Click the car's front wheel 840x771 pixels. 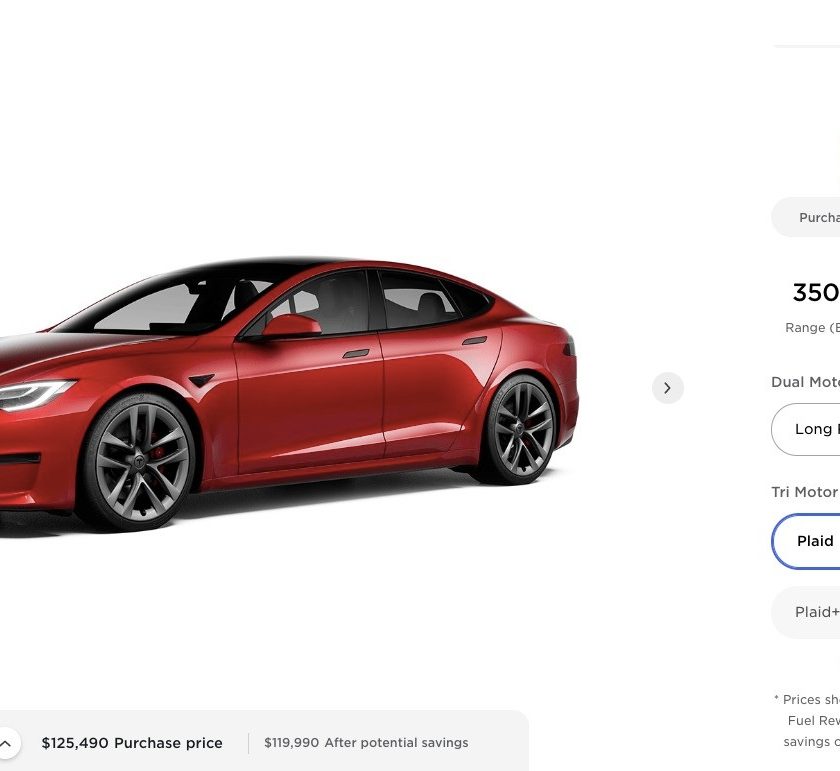138,463
